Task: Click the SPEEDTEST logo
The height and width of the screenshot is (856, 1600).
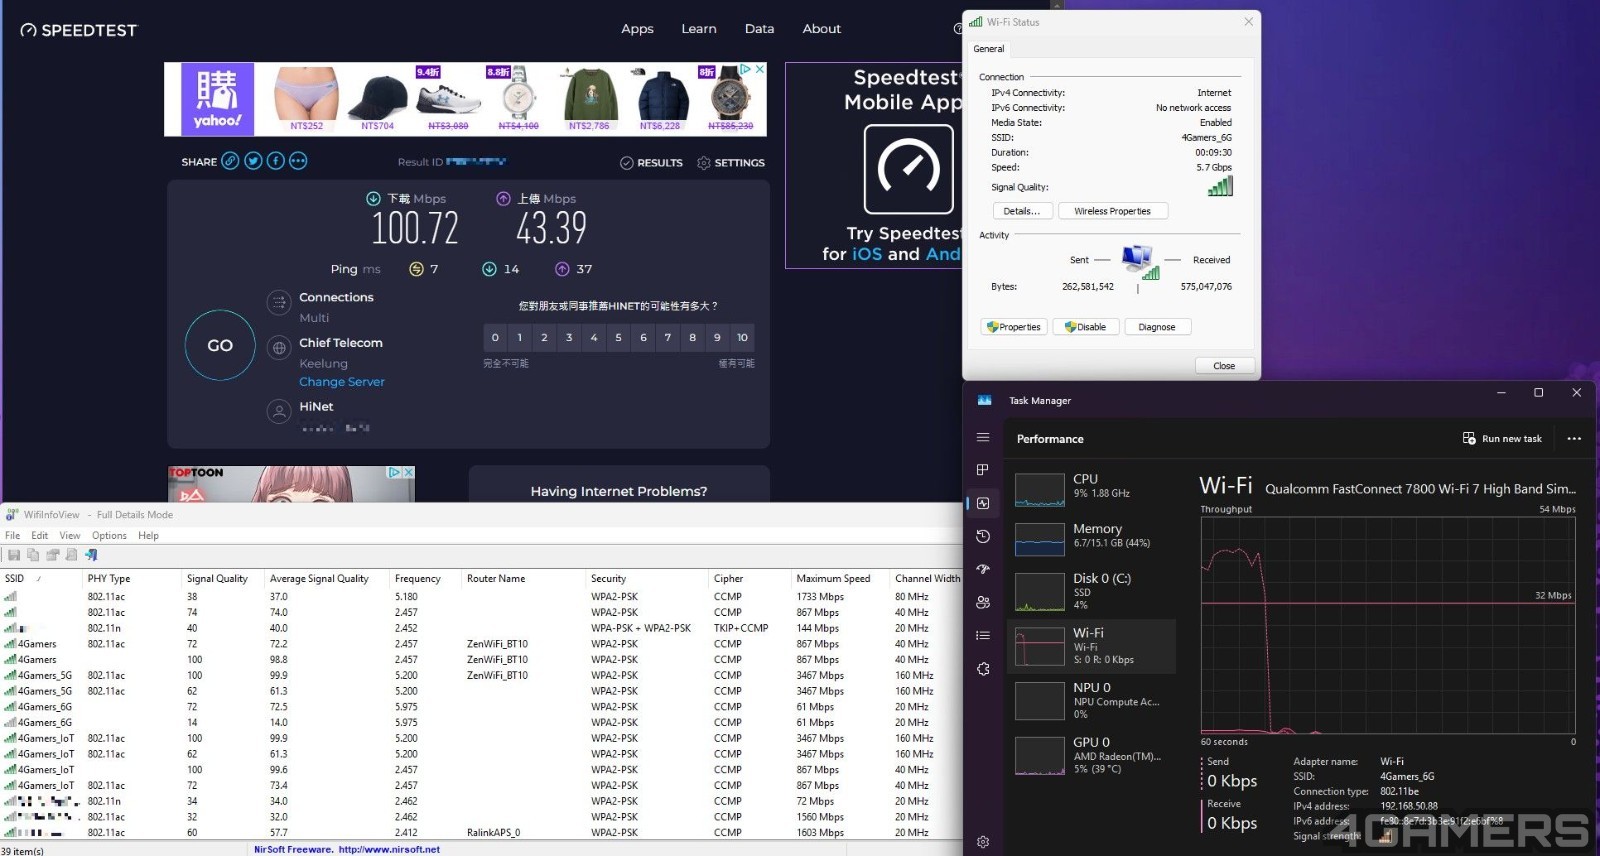Action: [x=78, y=30]
